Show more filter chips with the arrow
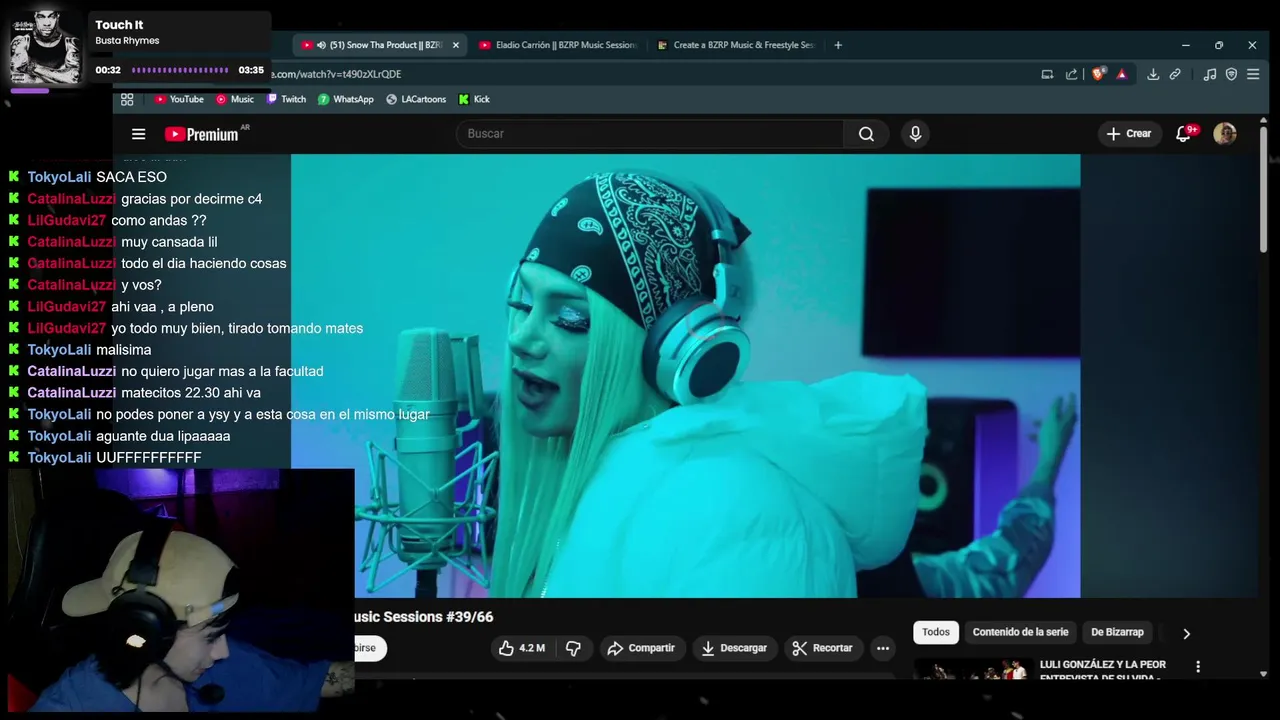Viewport: 1280px width, 720px height. point(1186,633)
